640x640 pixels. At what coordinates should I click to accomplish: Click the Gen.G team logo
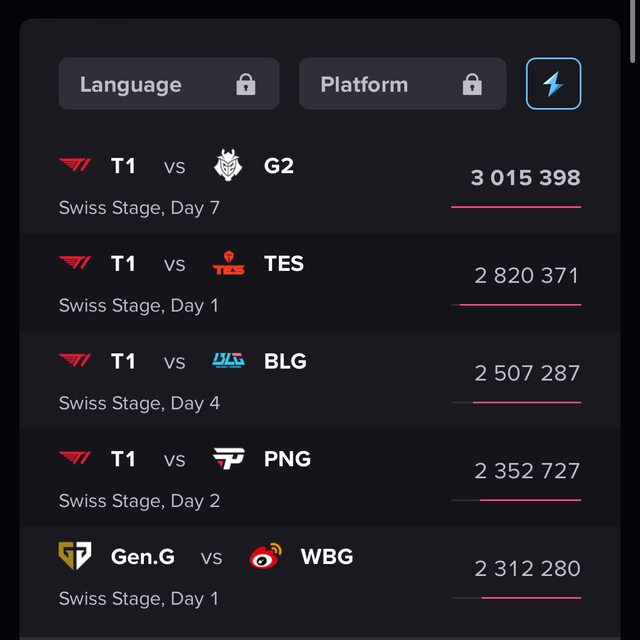(x=75, y=556)
